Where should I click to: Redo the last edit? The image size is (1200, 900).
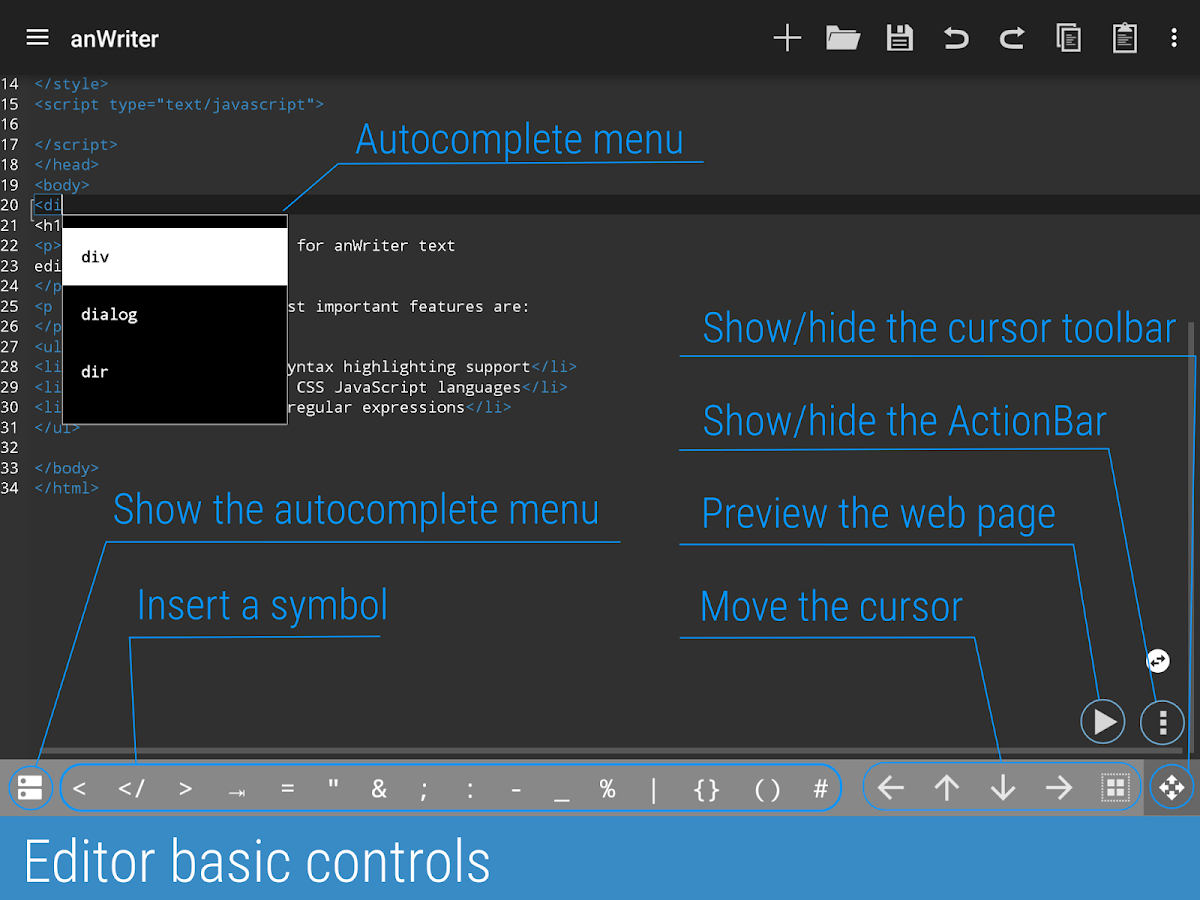1012,38
